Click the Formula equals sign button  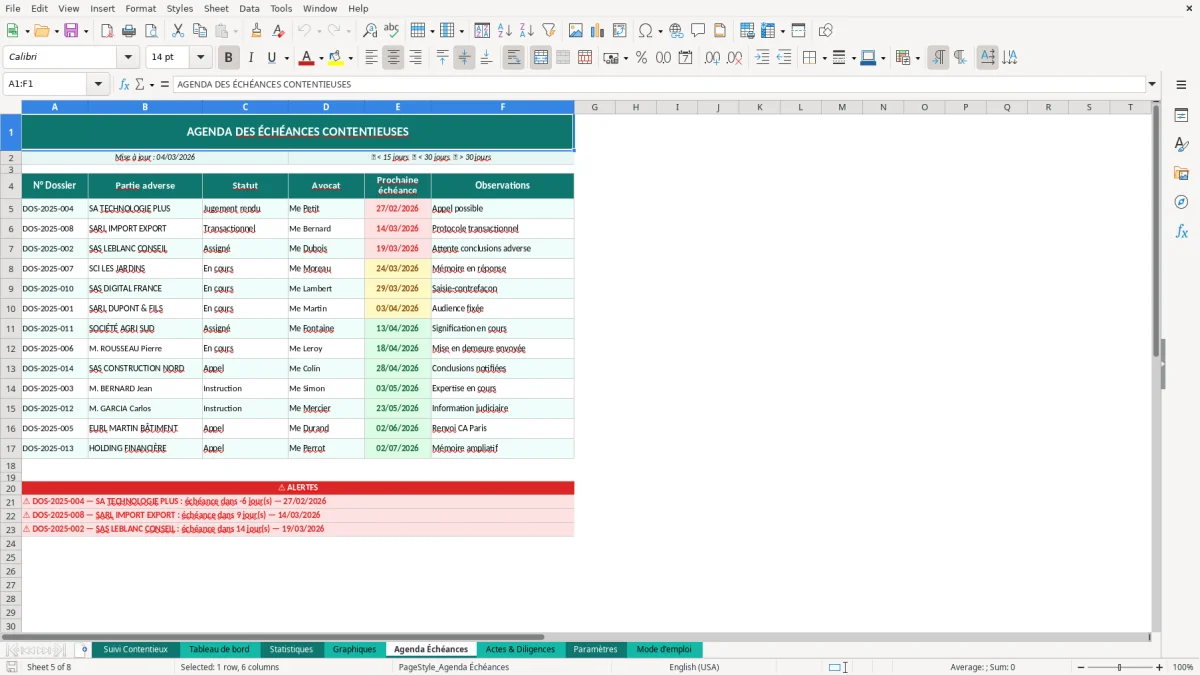tap(165, 84)
